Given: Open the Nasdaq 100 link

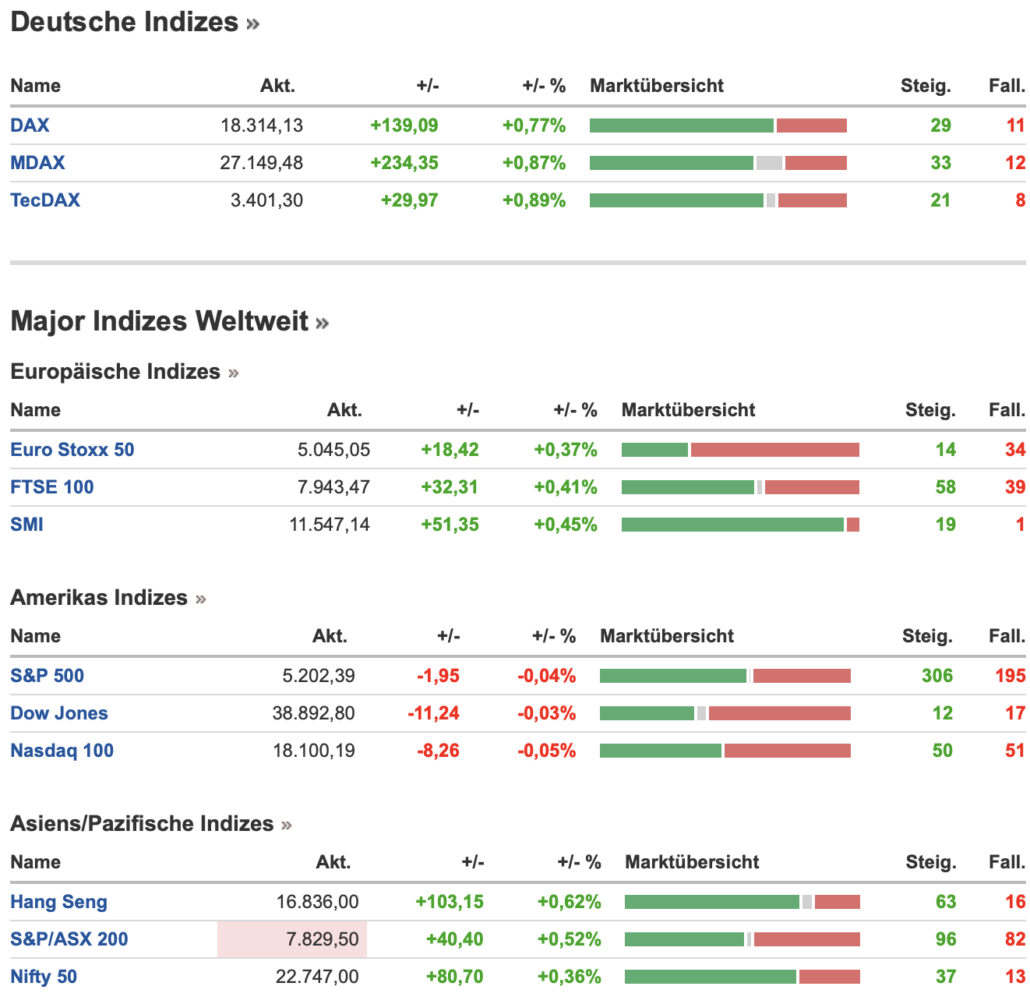Looking at the screenshot, I should (x=62, y=750).
